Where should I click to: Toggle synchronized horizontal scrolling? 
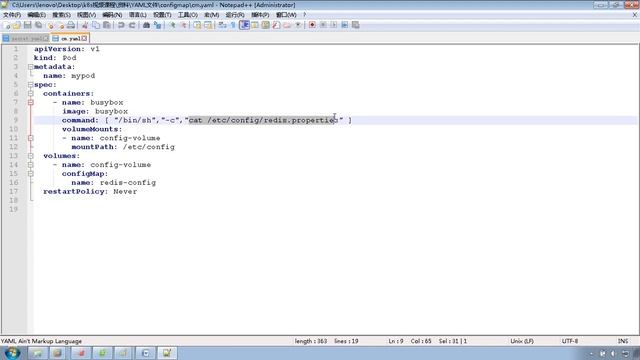(208, 25)
